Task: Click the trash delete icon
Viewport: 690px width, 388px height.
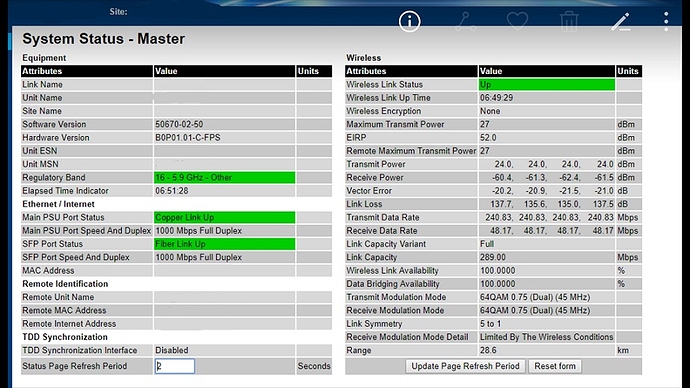Action: pos(569,22)
